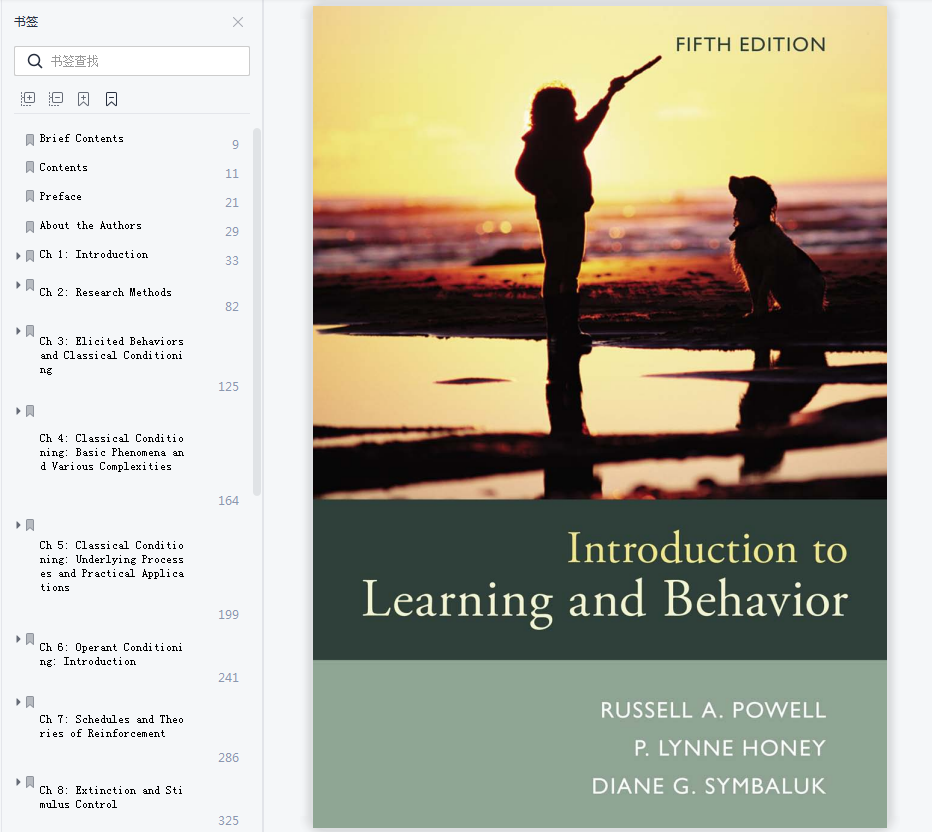Click the bookmarks panel vertical scrollbar
This screenshot has width=932, height=832.
[257, 311]
